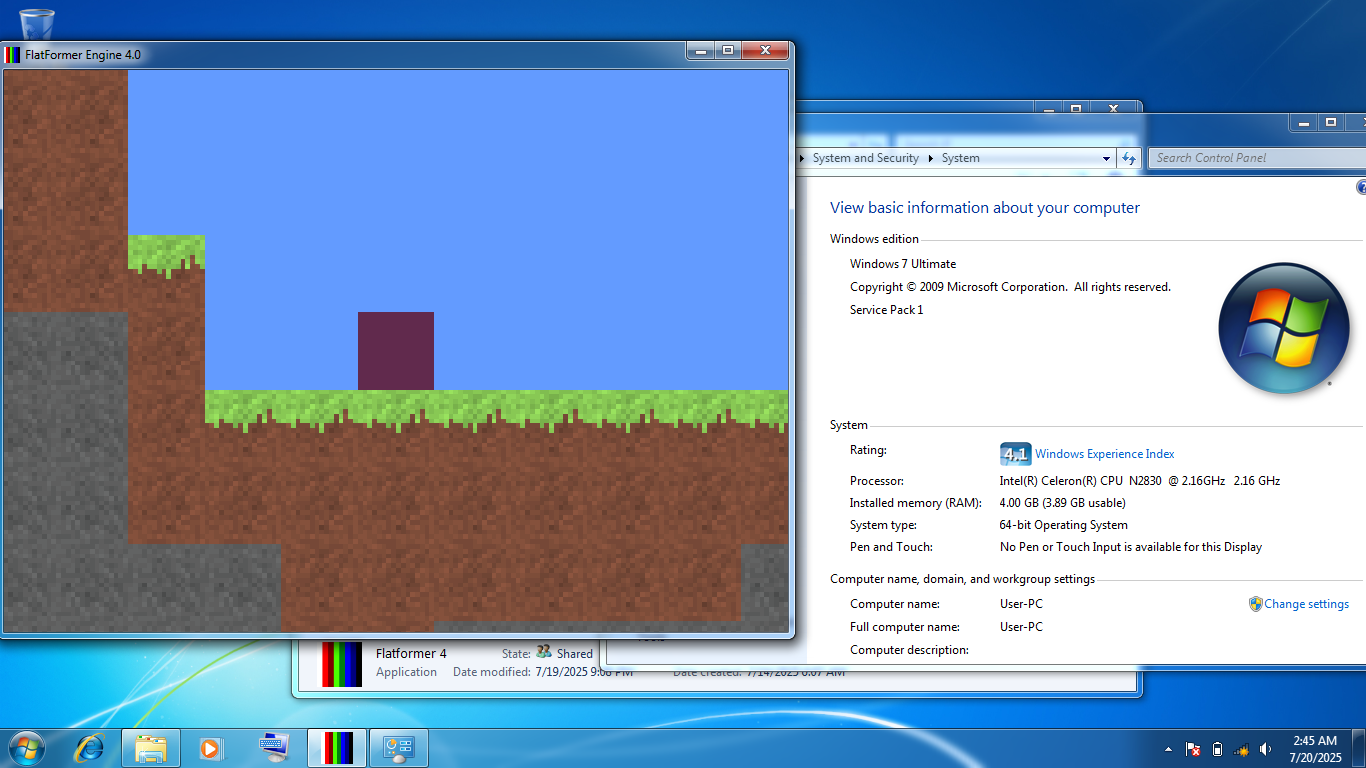This screenshot has height=768, width=1366.
Task: Open Windows Explorer from the taskbar
Action: coord(151,748)
